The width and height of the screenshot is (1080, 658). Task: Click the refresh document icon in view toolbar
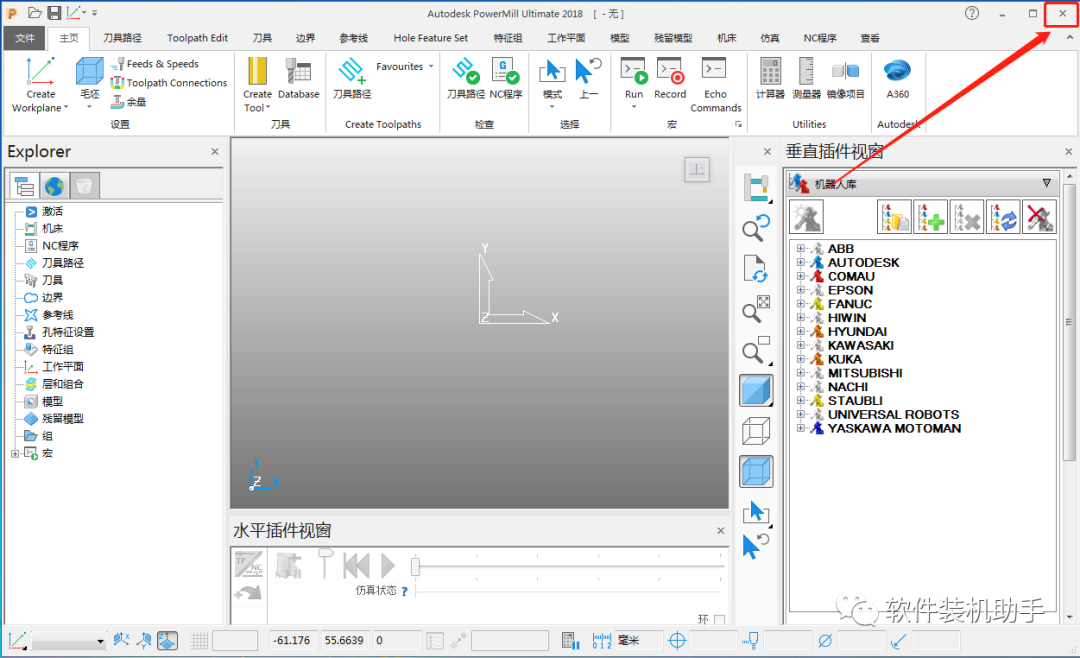coord(756,269)
